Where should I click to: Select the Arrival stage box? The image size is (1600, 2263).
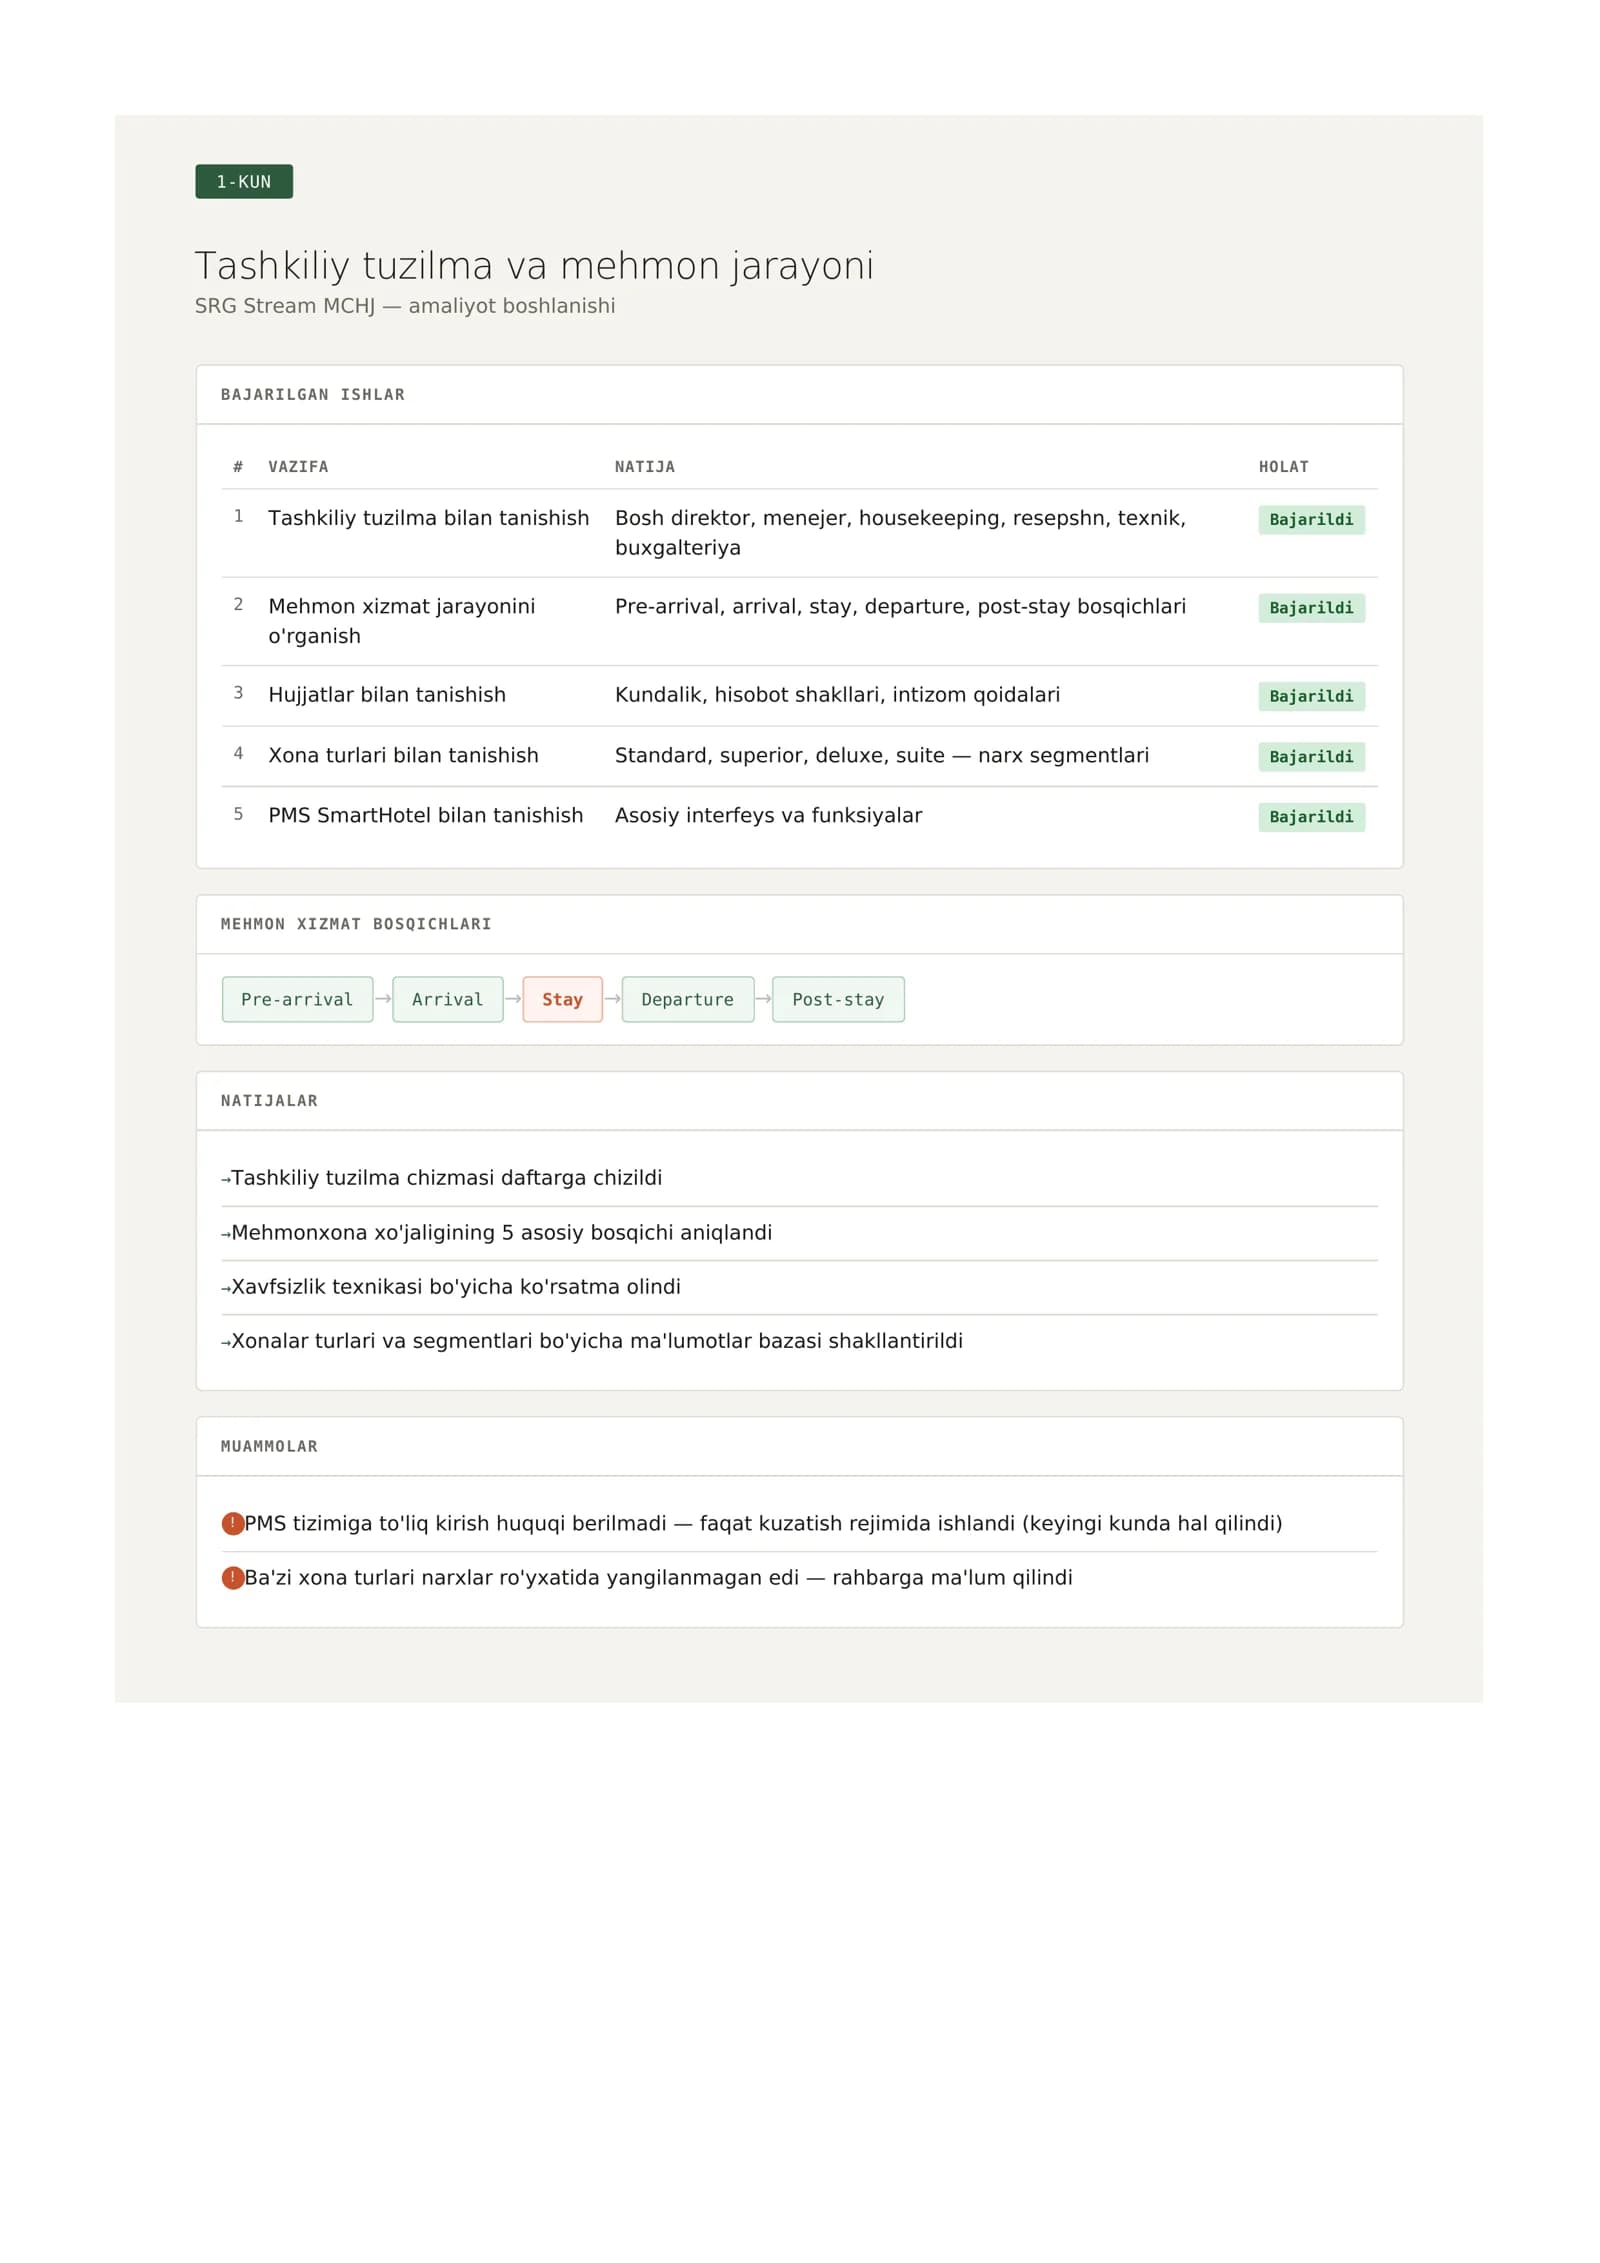tap(447, 999)
